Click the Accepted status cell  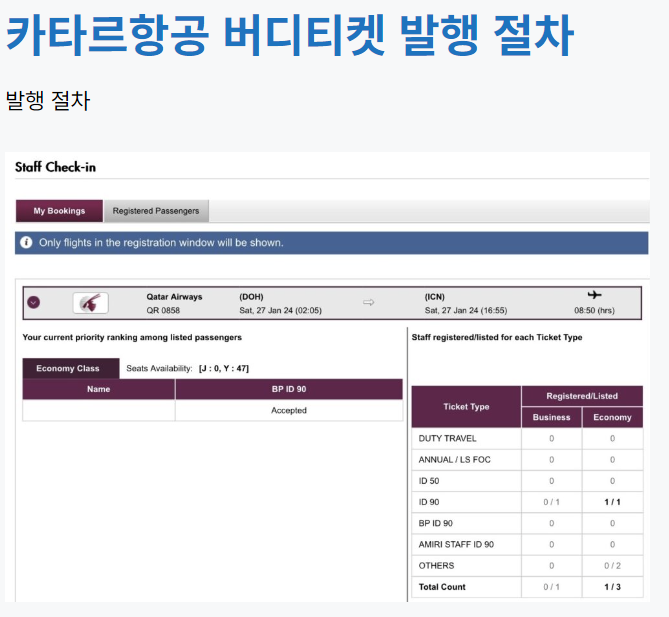[x=289, y=410]
